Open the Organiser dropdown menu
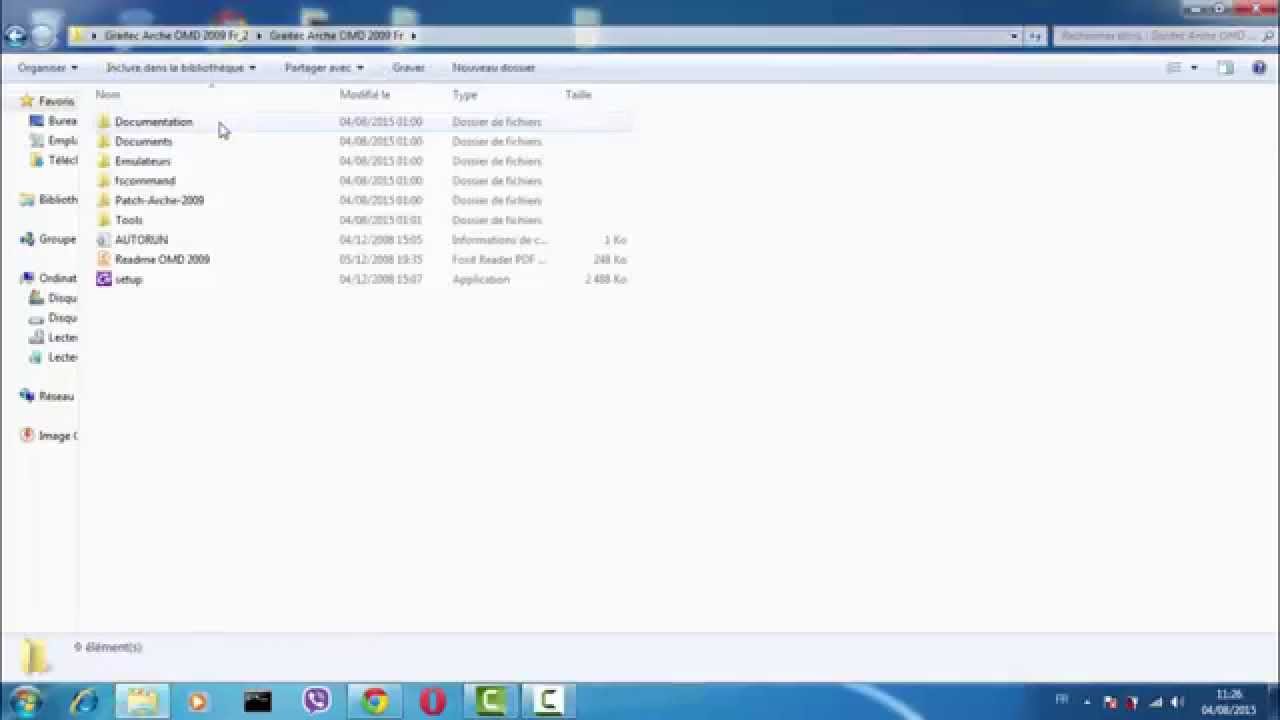The image size is (1280, 720). [x=47, y=68]
